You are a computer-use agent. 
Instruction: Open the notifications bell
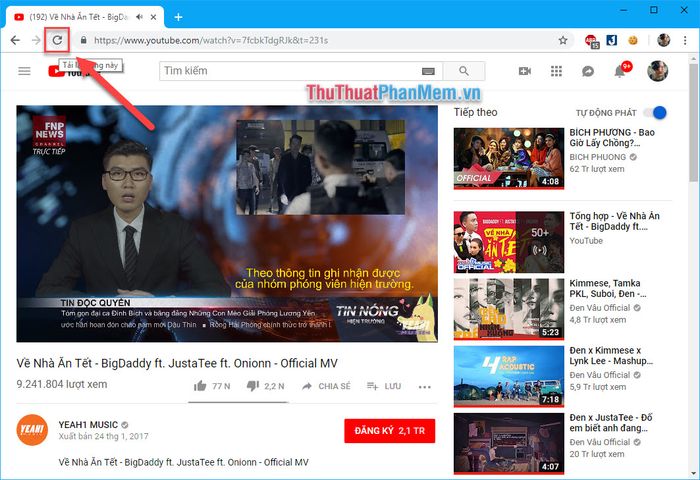tap(620, 71)
